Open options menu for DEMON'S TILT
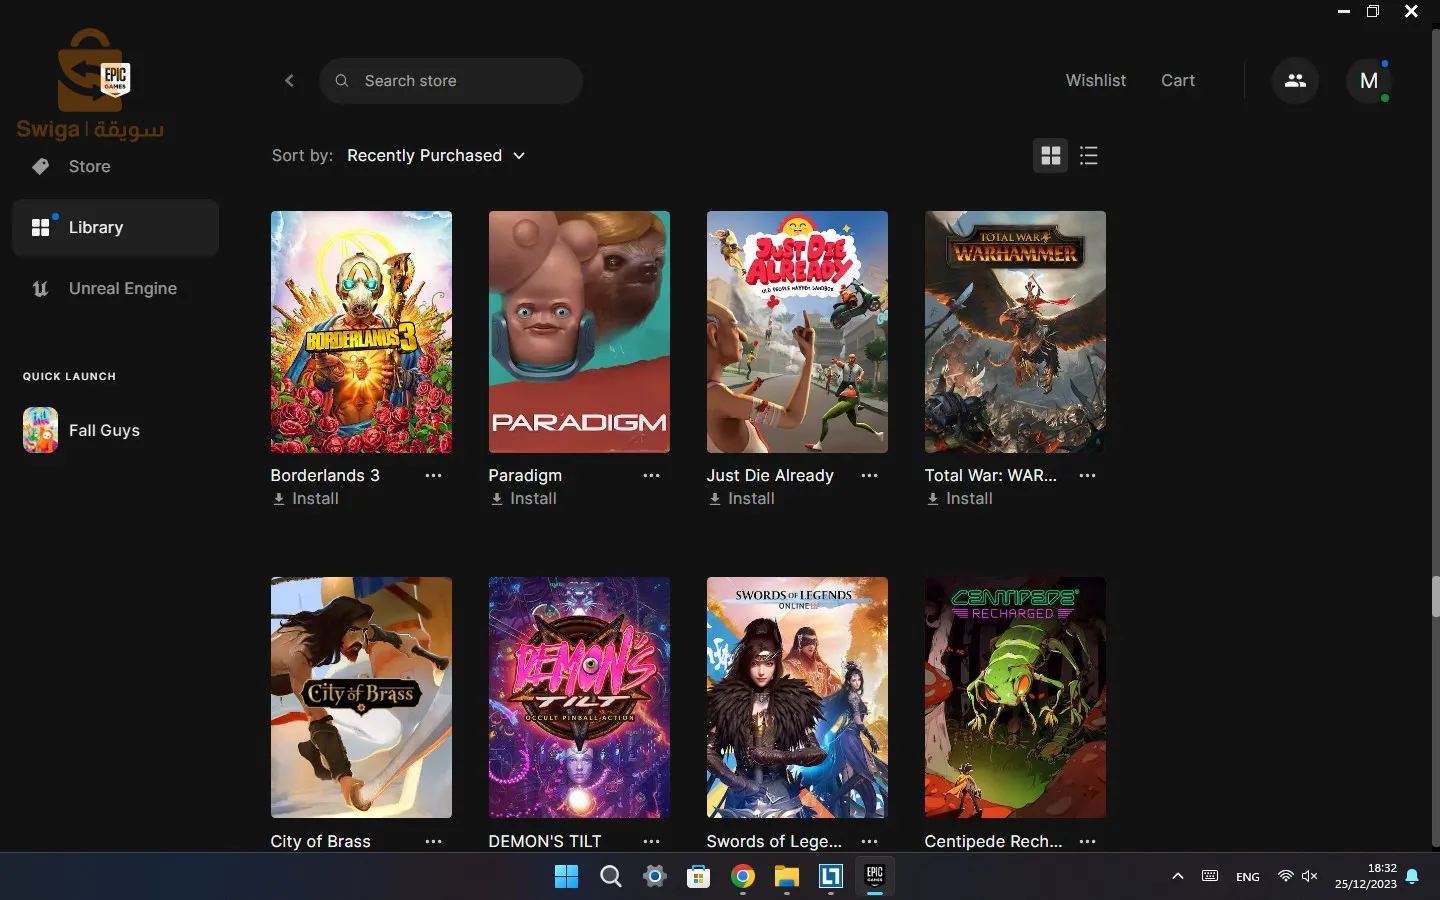 [651, 842]
